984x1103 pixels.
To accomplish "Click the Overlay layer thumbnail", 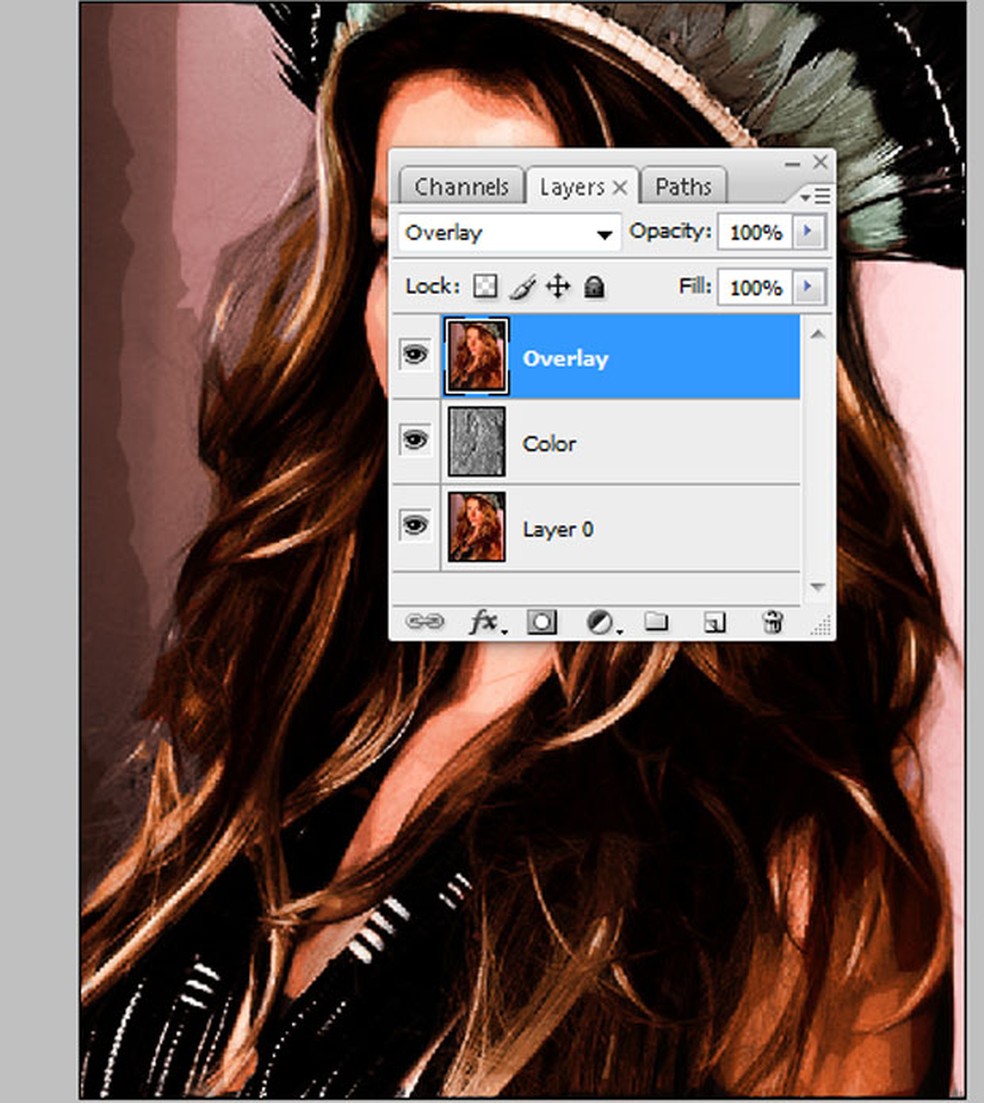I will tap(476, 356).
